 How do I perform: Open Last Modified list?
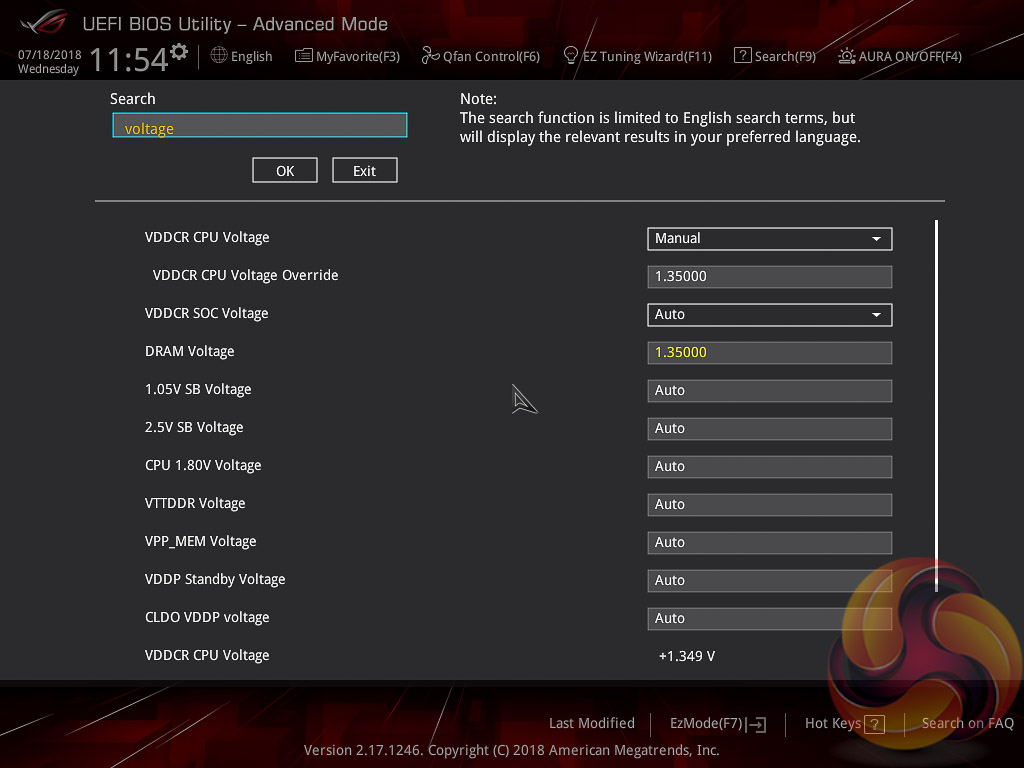pyautogui.click(x=591, y=723)
